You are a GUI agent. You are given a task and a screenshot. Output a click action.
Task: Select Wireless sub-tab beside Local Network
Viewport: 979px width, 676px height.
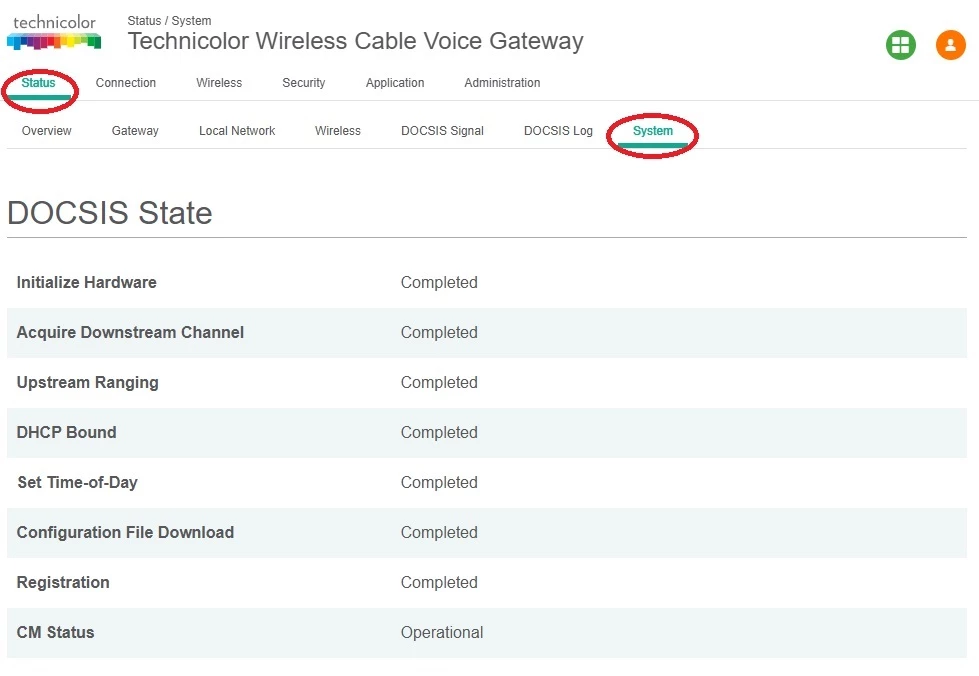pos(338,131)
